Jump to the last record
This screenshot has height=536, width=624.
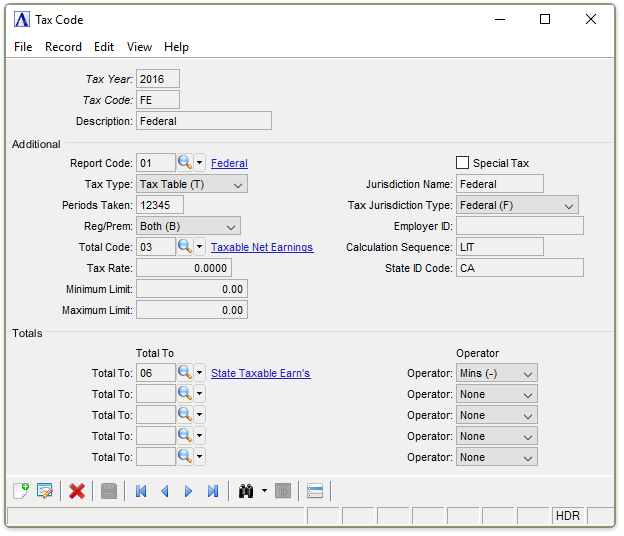click(212, 491)
